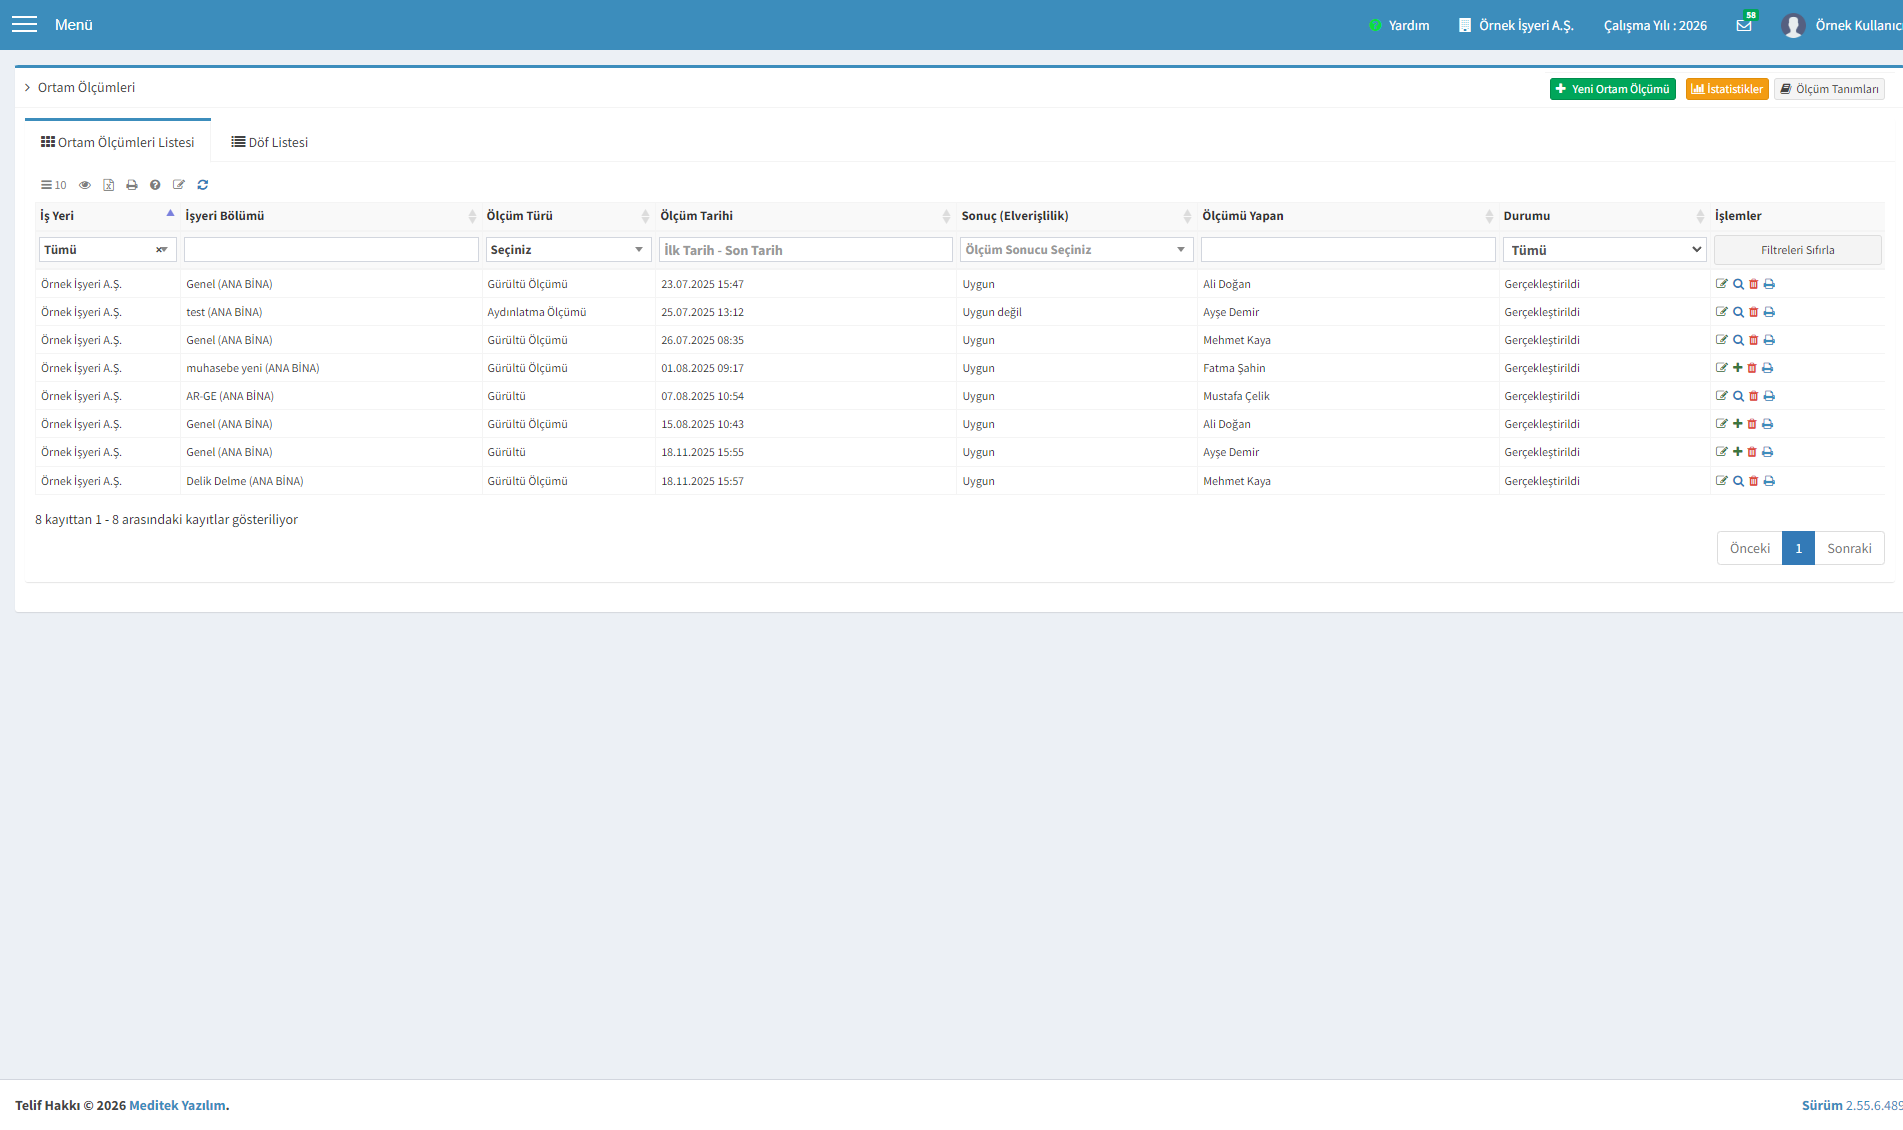Viewport: 1903px width, 1130px height.
Task: Export the list to Excel
Action: coord(108,185)
